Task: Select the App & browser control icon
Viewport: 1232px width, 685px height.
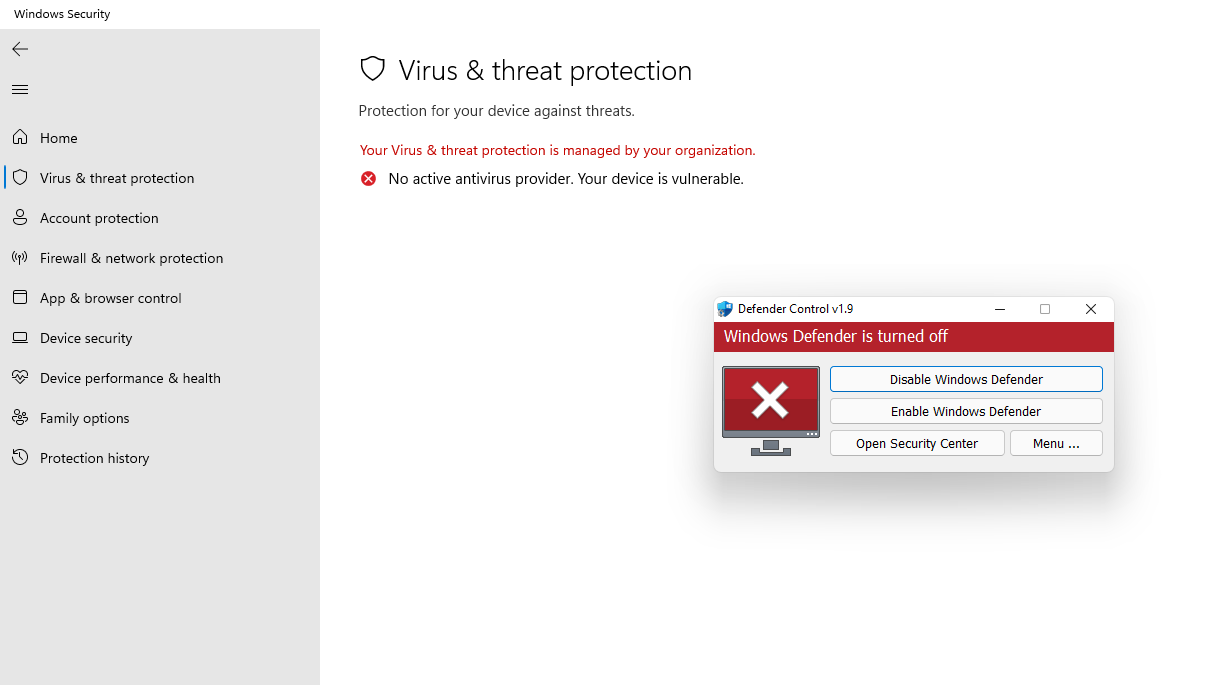Action: [20, 297]
